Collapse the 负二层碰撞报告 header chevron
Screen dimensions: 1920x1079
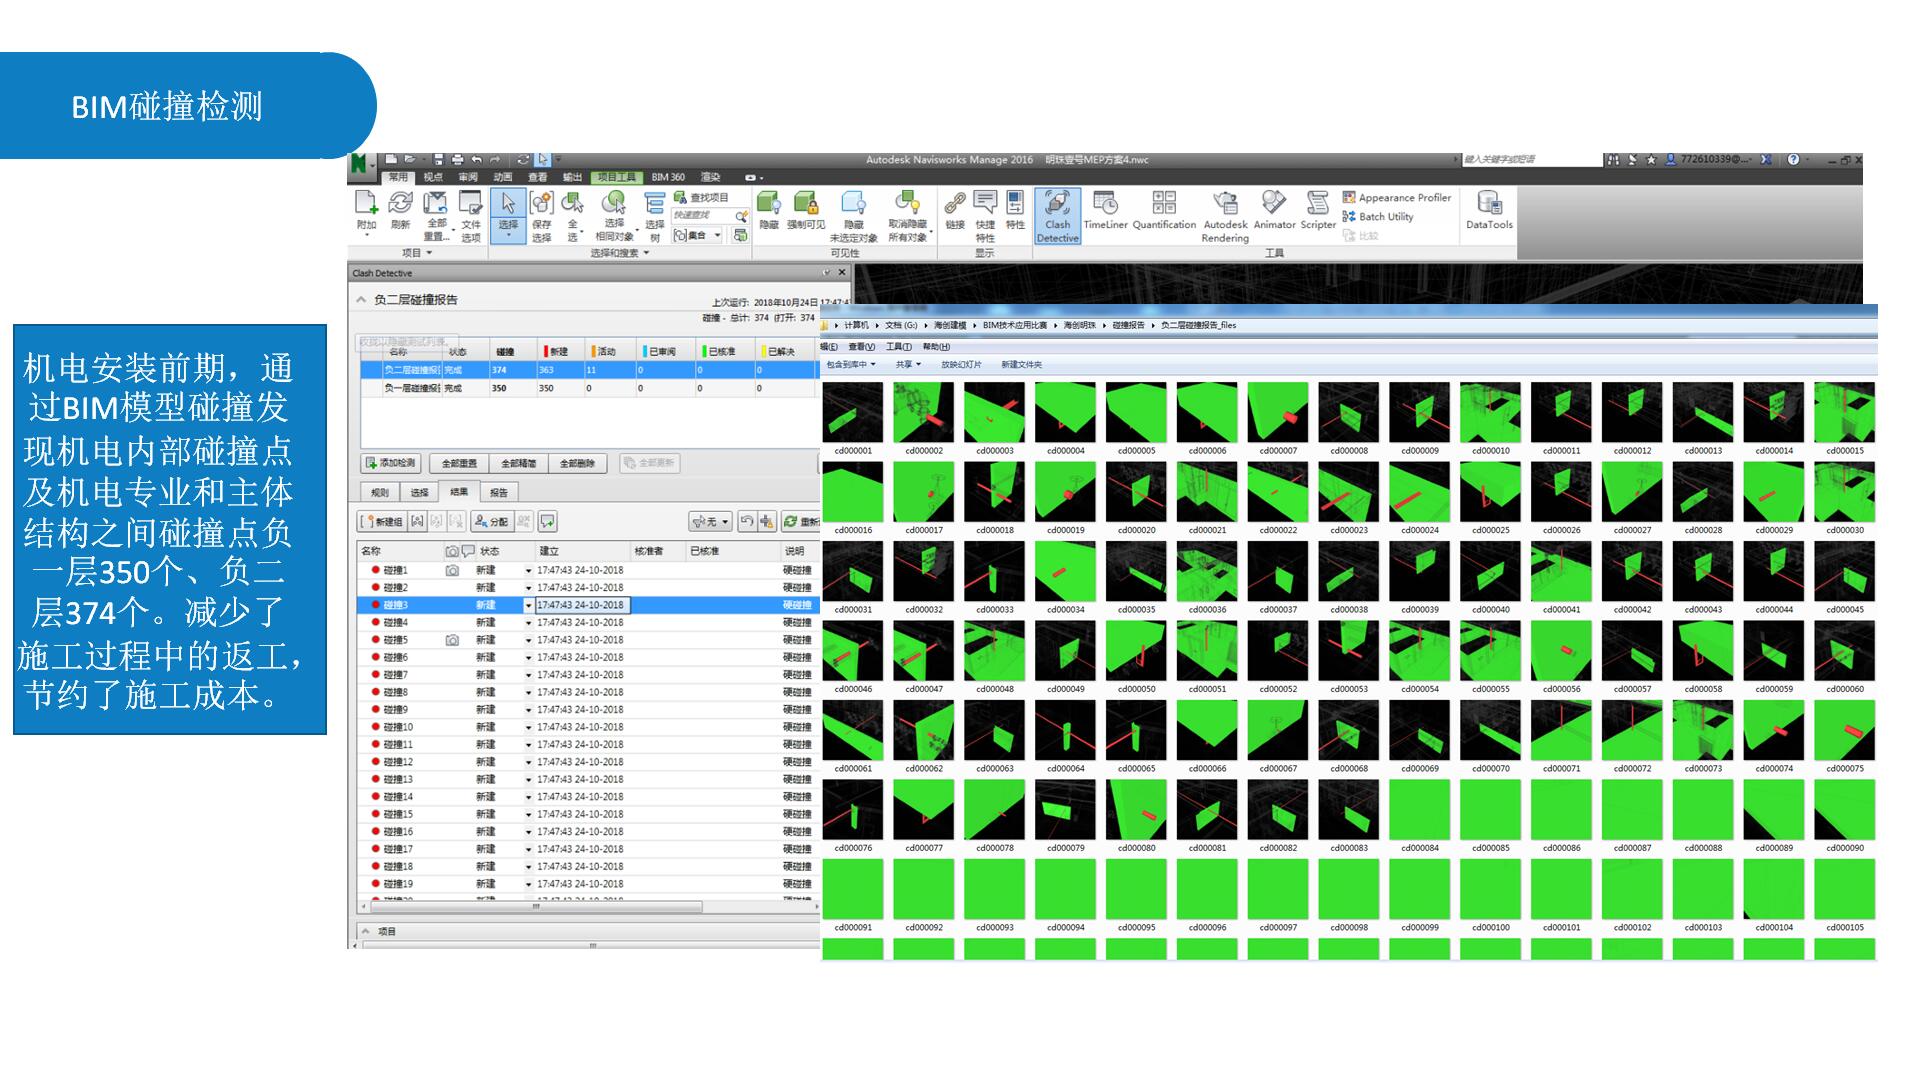[362, 299]
